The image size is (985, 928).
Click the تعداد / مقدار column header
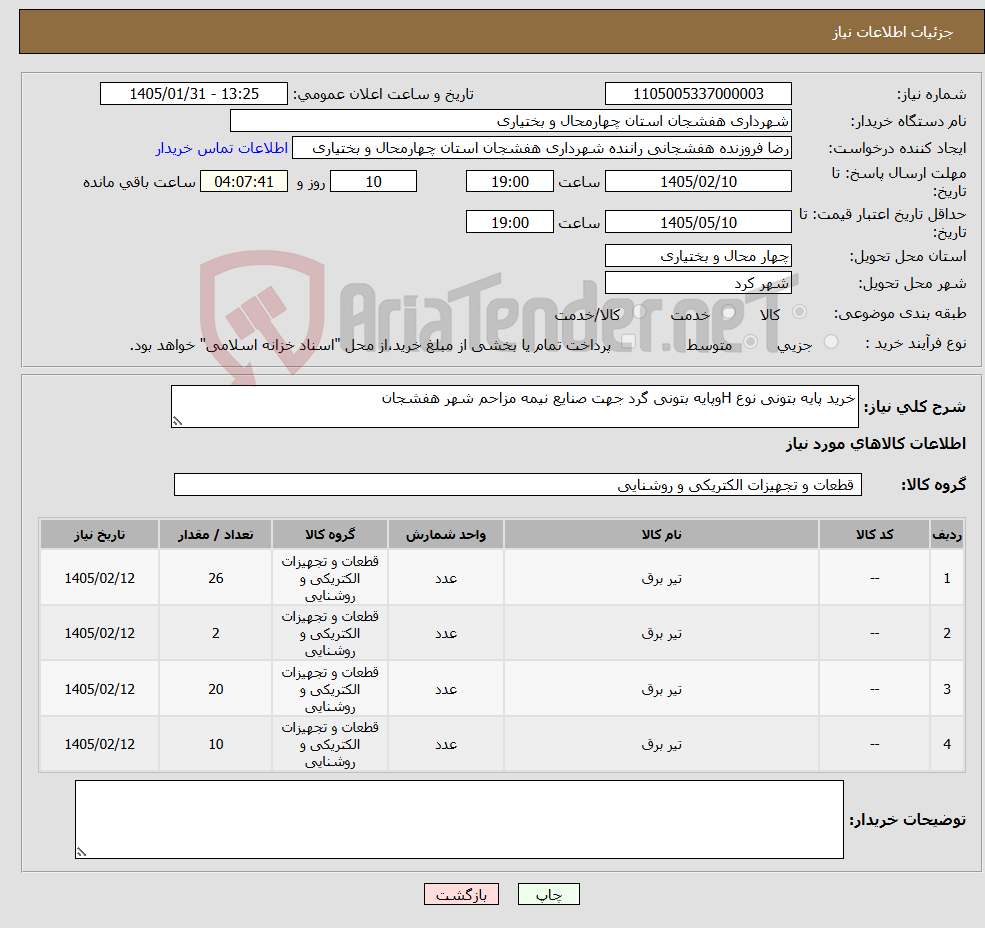click(215, 535)
